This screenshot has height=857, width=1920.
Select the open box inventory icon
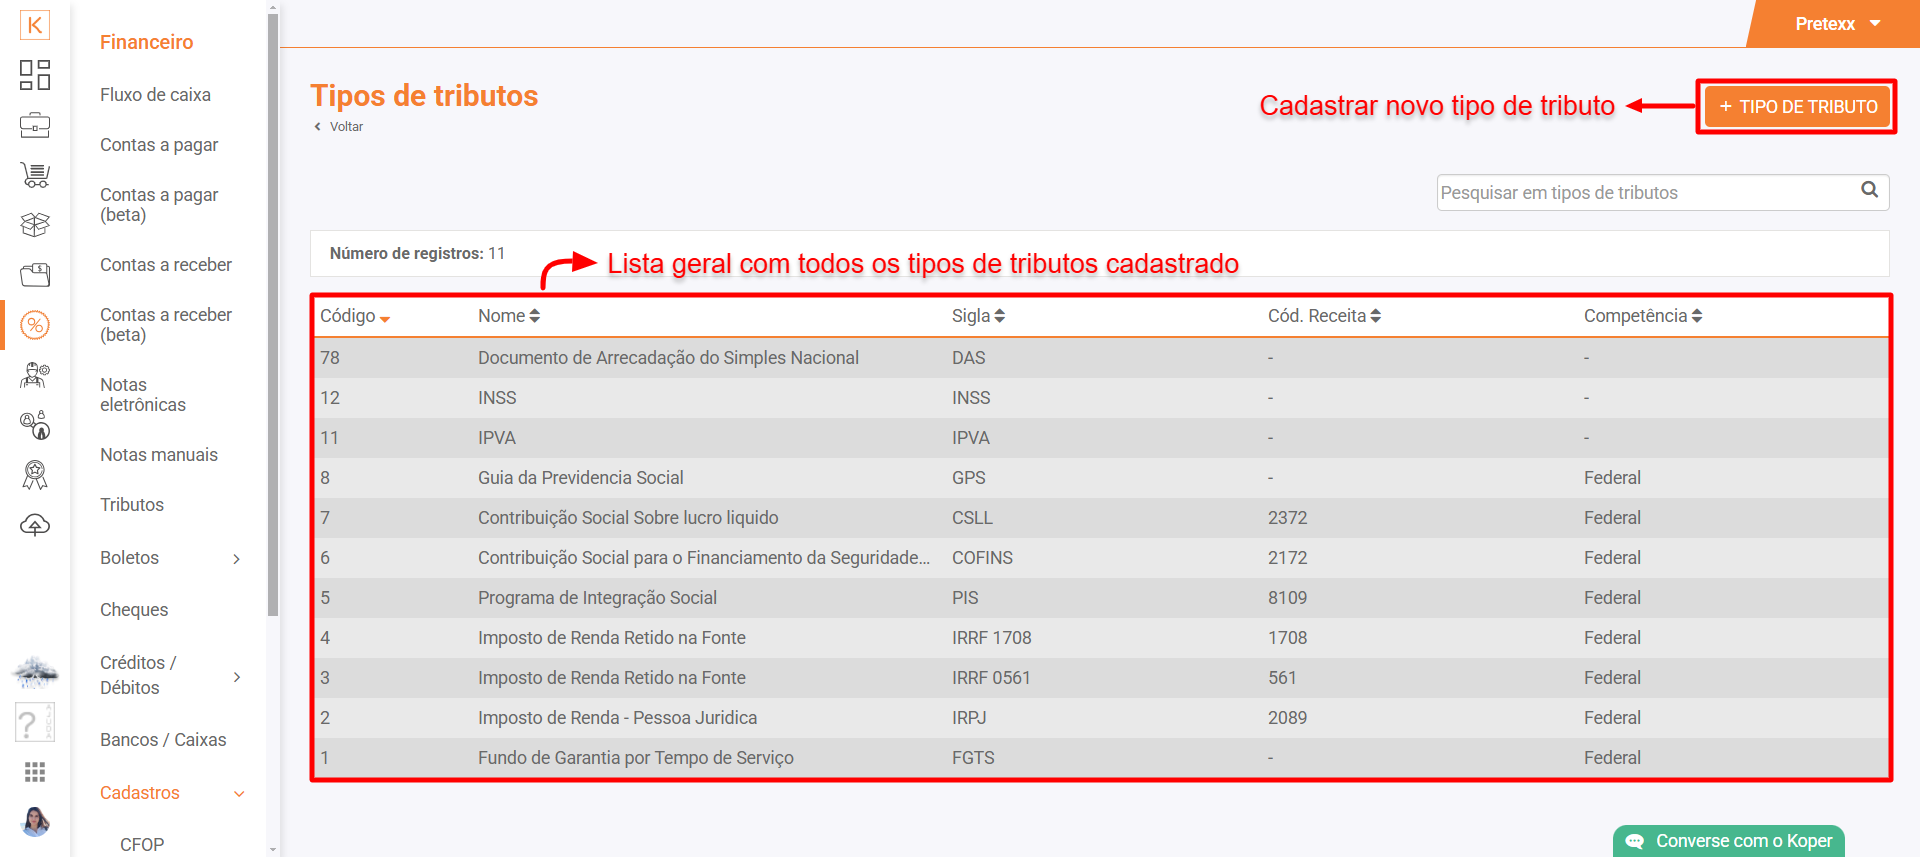(35, 225)
